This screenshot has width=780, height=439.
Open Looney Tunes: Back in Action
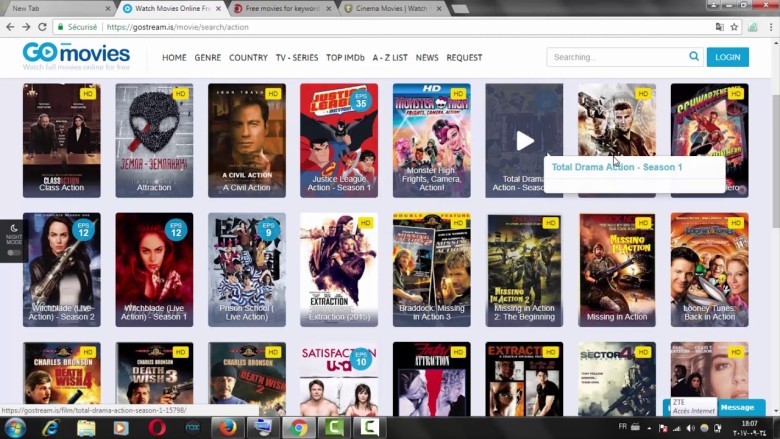[x=709, y=270]
